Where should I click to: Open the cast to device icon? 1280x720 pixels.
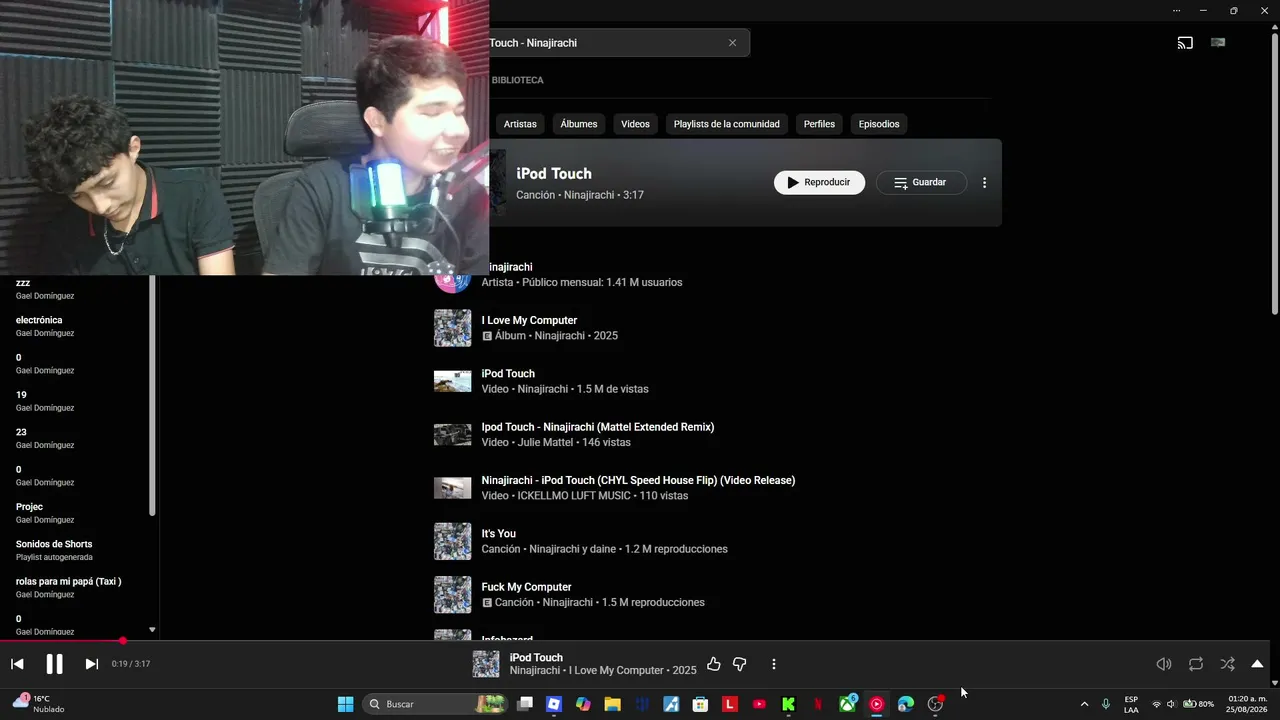[1185, 43]
